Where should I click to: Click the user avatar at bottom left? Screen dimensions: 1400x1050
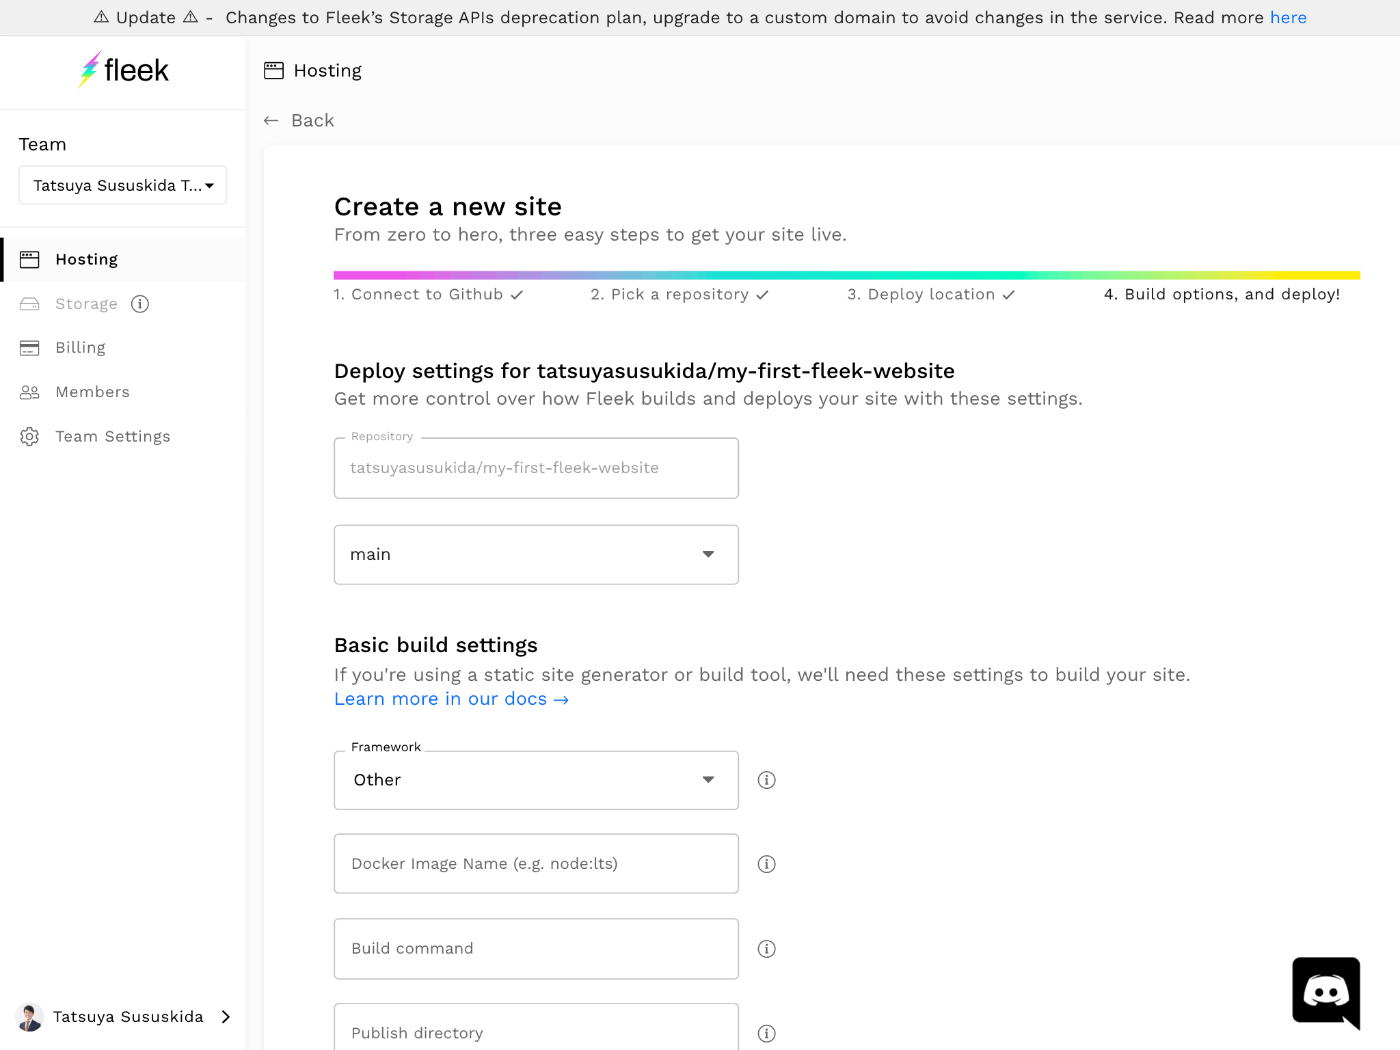tap(30, 1017)
